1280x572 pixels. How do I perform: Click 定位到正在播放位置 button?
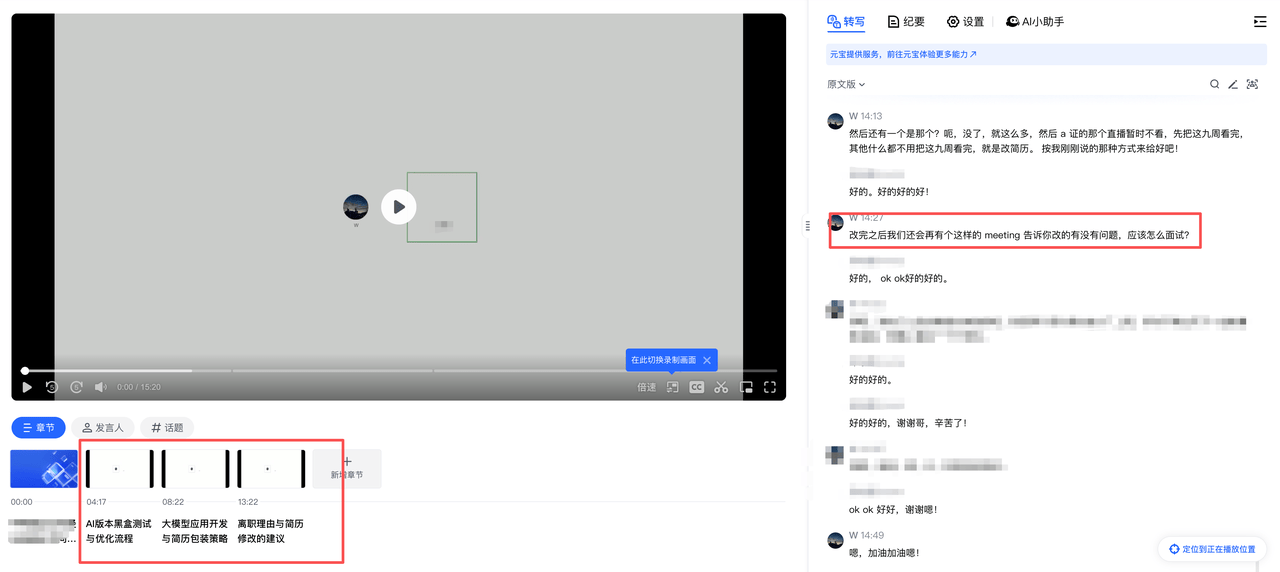coord(1212,549)
